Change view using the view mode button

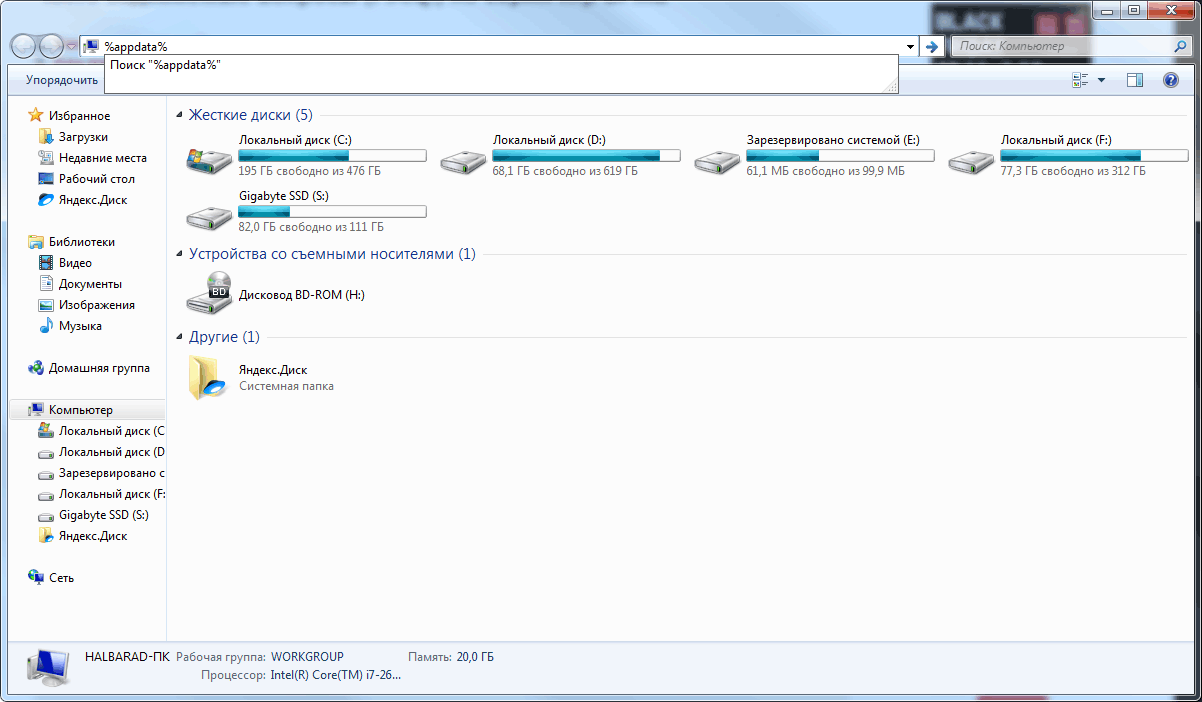point(1080,80)
